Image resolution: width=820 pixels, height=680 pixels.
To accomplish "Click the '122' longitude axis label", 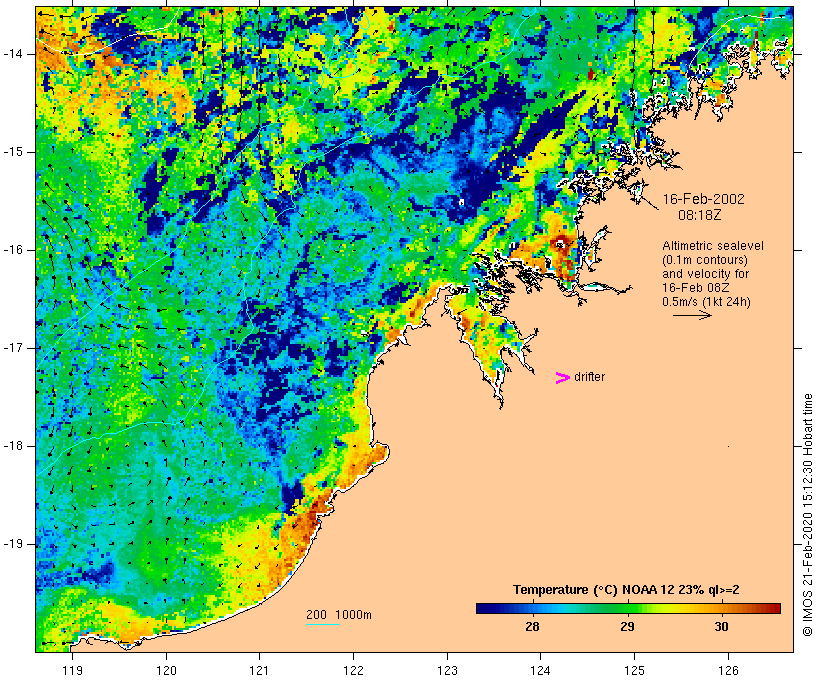I will click(x=354, y=671).
